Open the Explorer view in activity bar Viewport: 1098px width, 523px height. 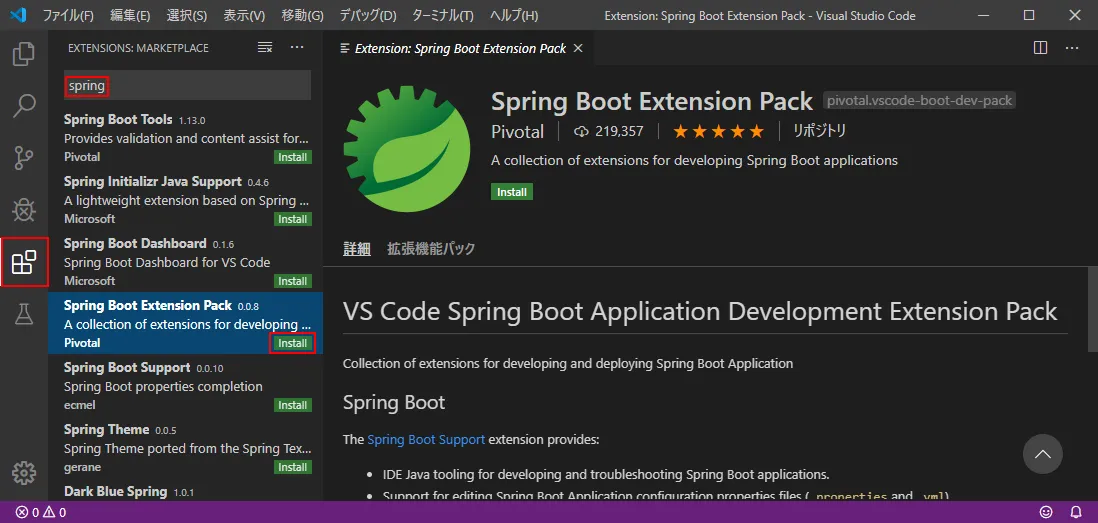[x=24, y=55]
